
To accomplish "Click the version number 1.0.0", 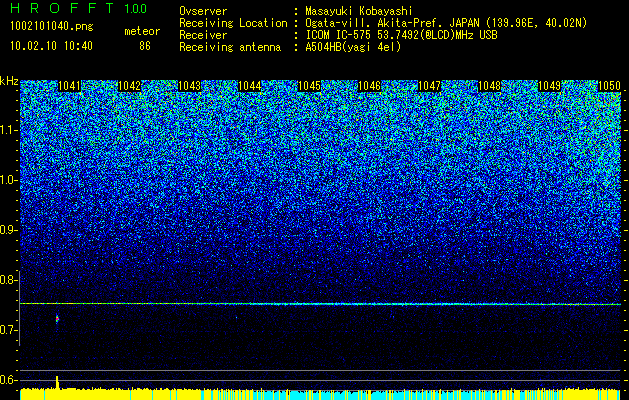I will click(x=136, y=9).
